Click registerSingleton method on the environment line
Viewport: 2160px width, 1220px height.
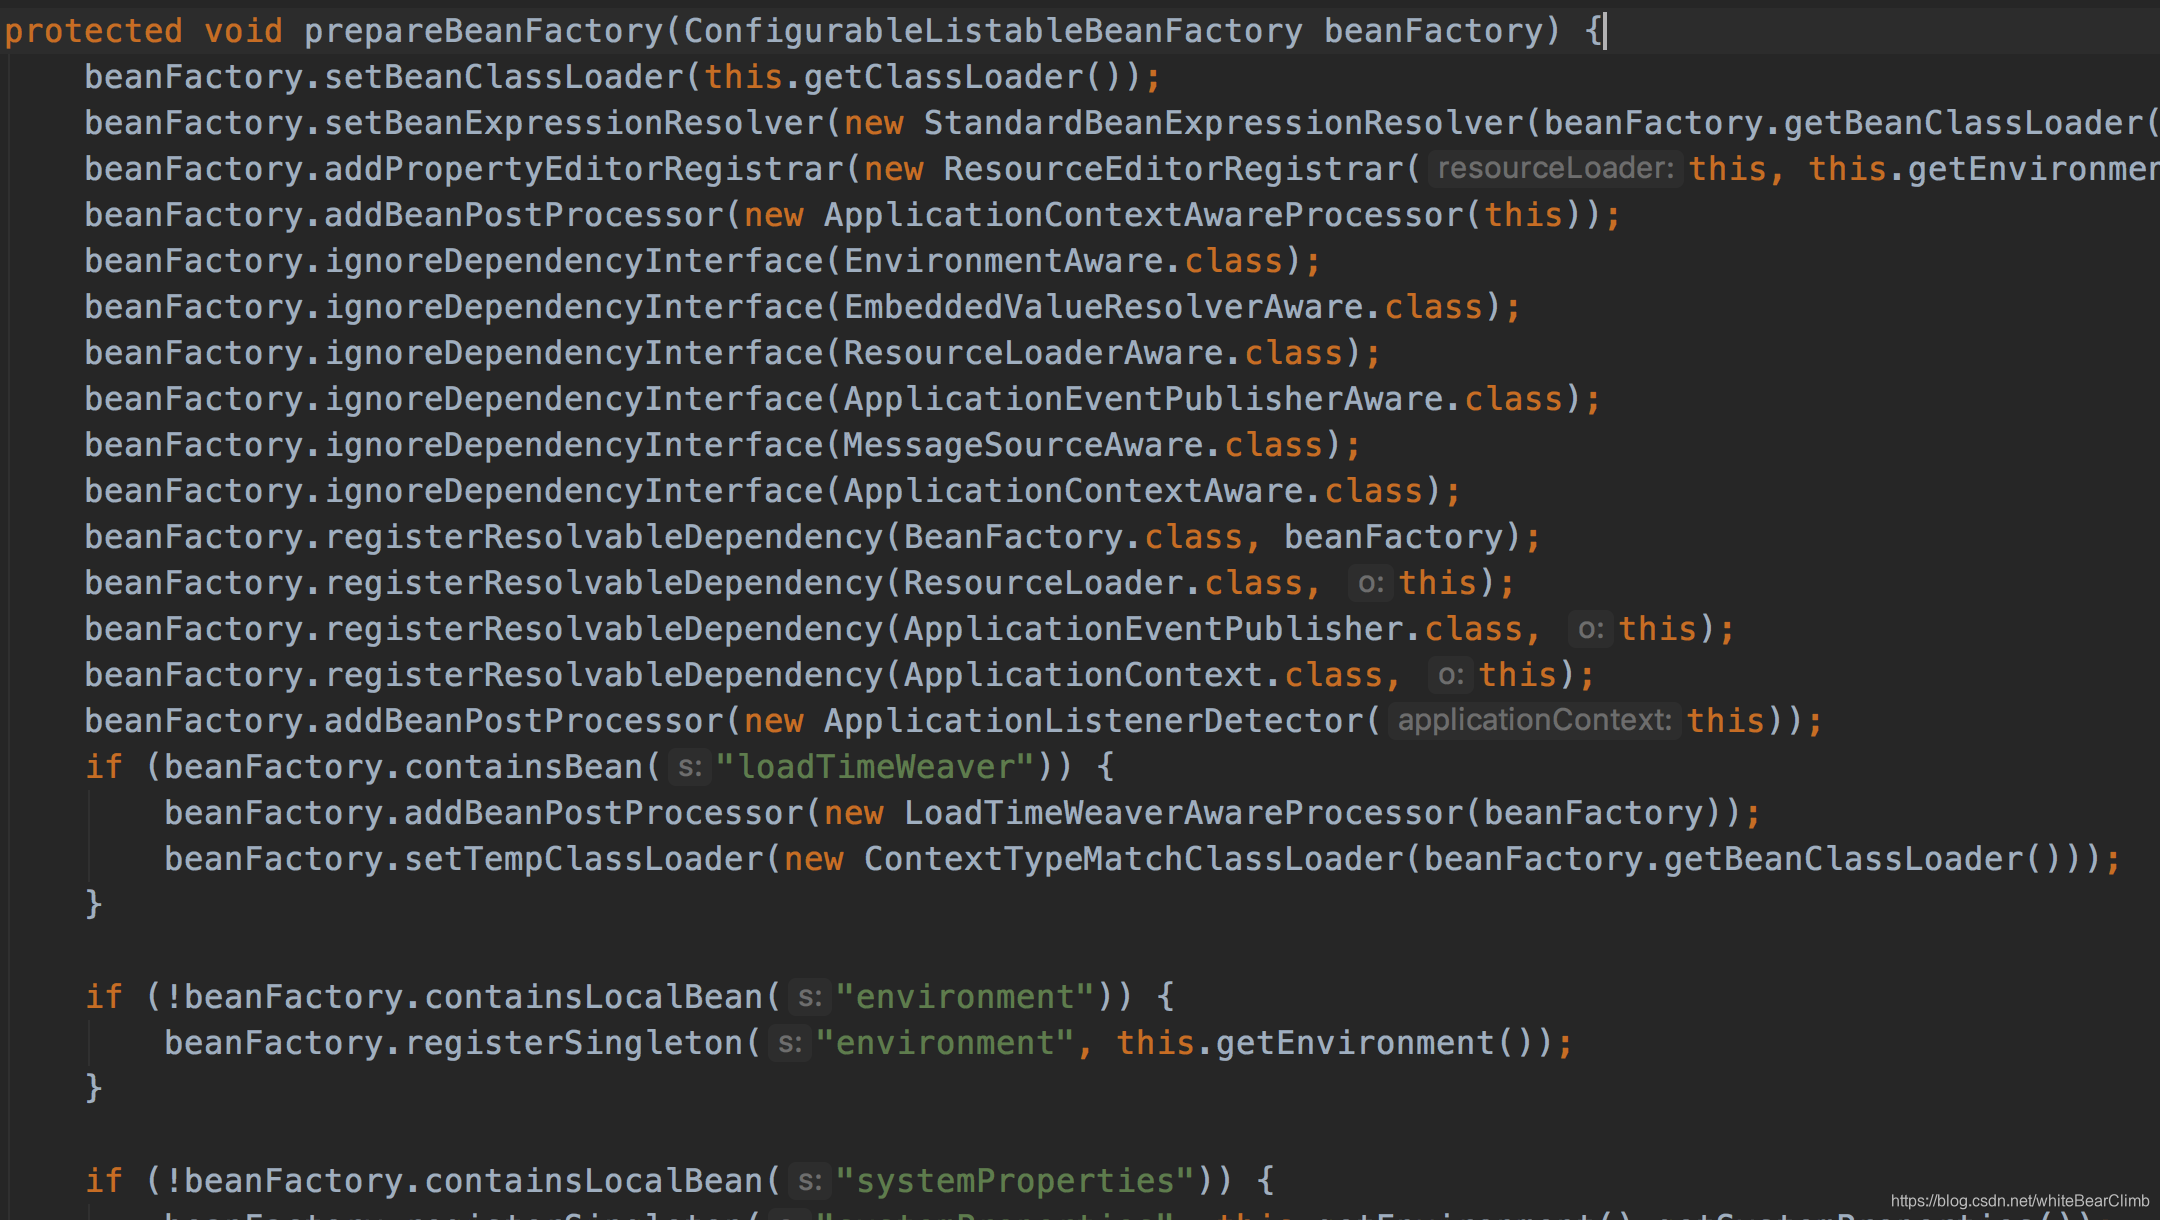click(574, 1043)
